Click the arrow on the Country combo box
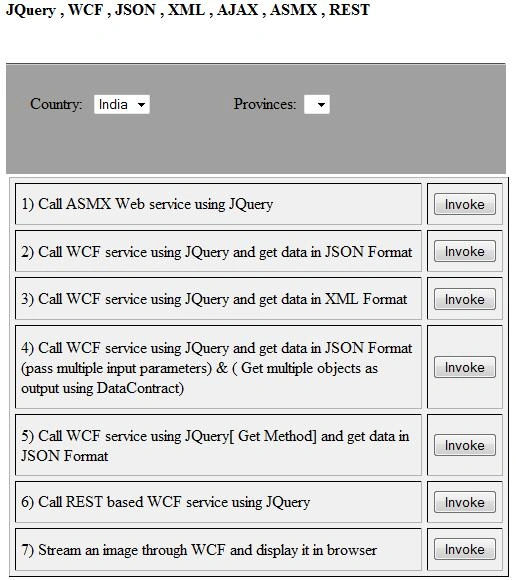Screen dimensions: 516x580 coord(141,105)
